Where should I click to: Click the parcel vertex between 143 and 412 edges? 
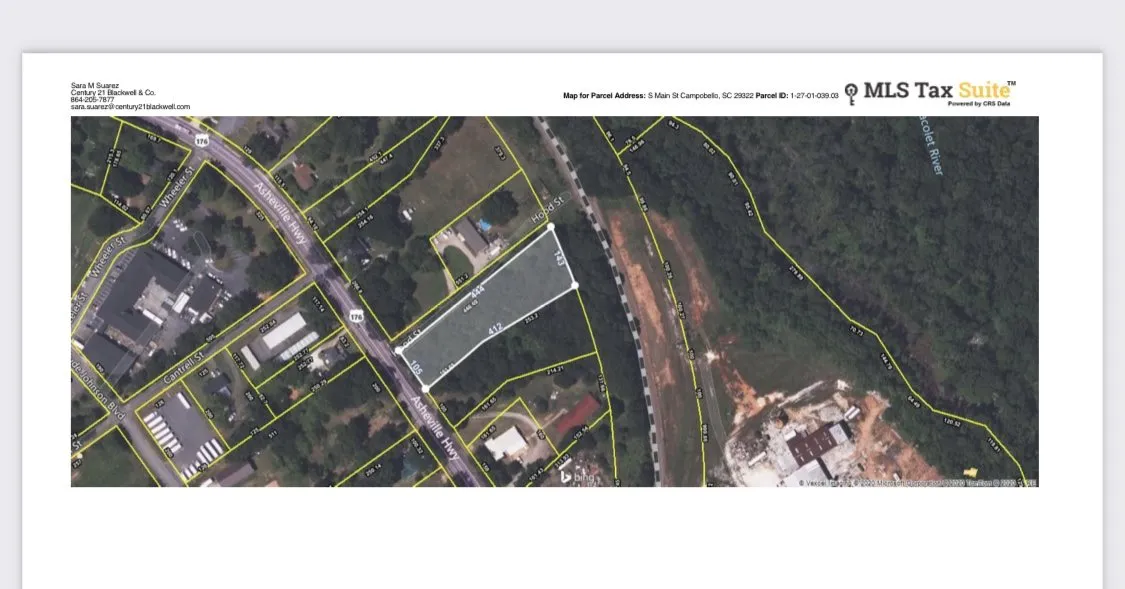pyautogui.click(x=575, y=285)
